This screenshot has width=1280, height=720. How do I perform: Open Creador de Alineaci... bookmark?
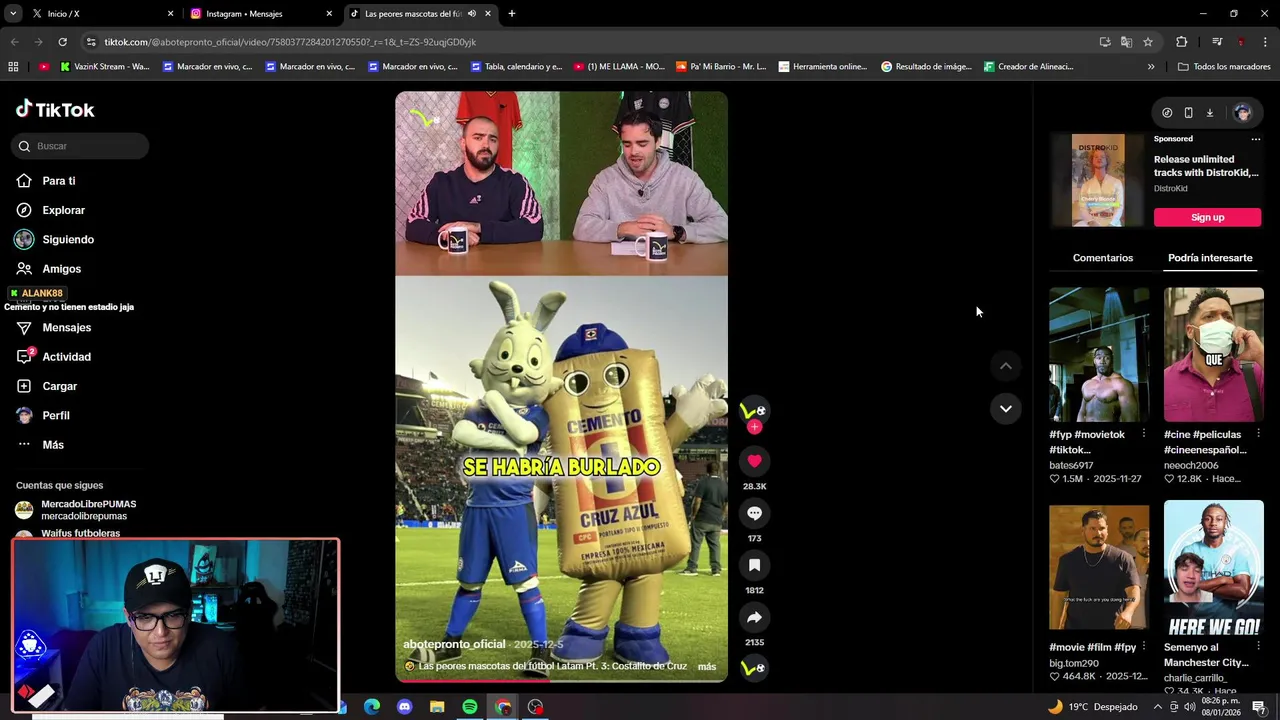coord(1028,67)
